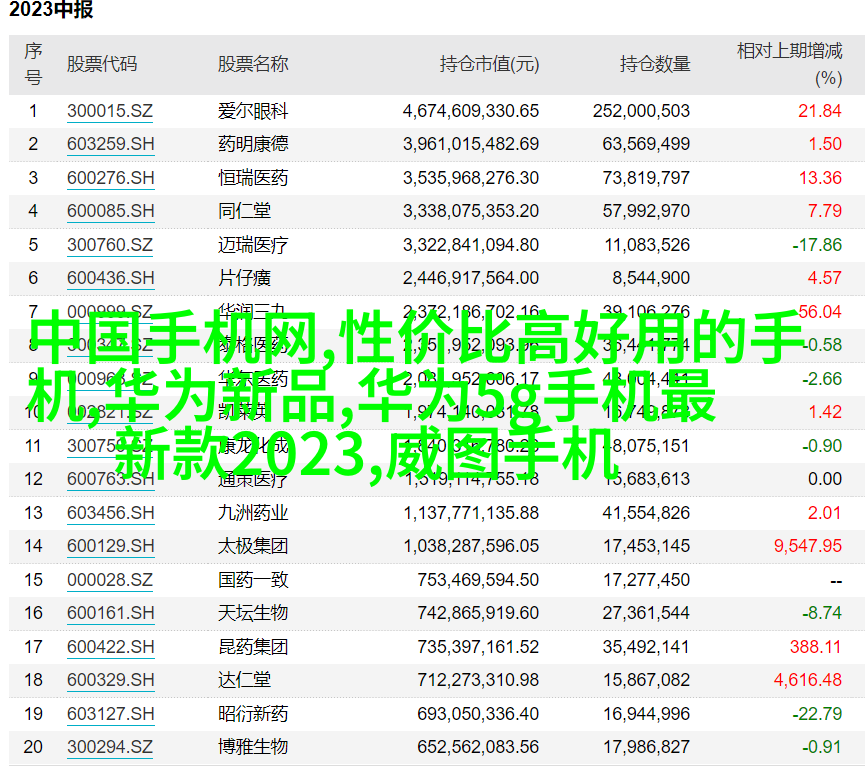Select stock name 迈瑞医疗
Image resolution: width=865 pixels, height=776 pixels.
coord(253,245)
